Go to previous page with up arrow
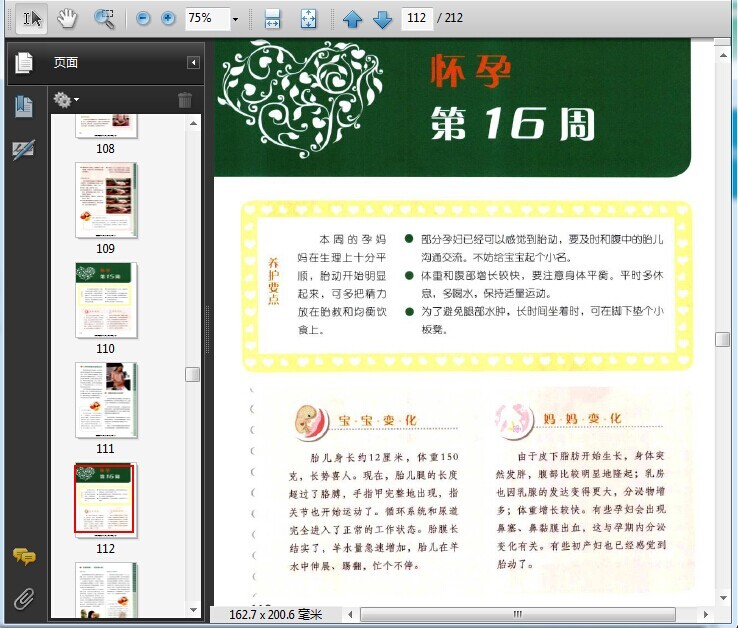The height and width of the screenshot is (628, 738). (353, 19)
